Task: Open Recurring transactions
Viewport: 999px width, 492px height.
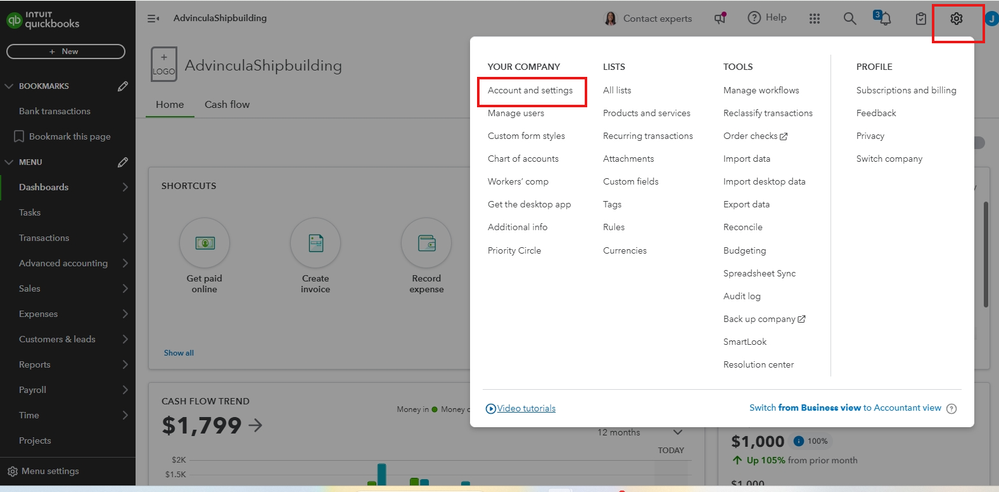Action: 648,136
